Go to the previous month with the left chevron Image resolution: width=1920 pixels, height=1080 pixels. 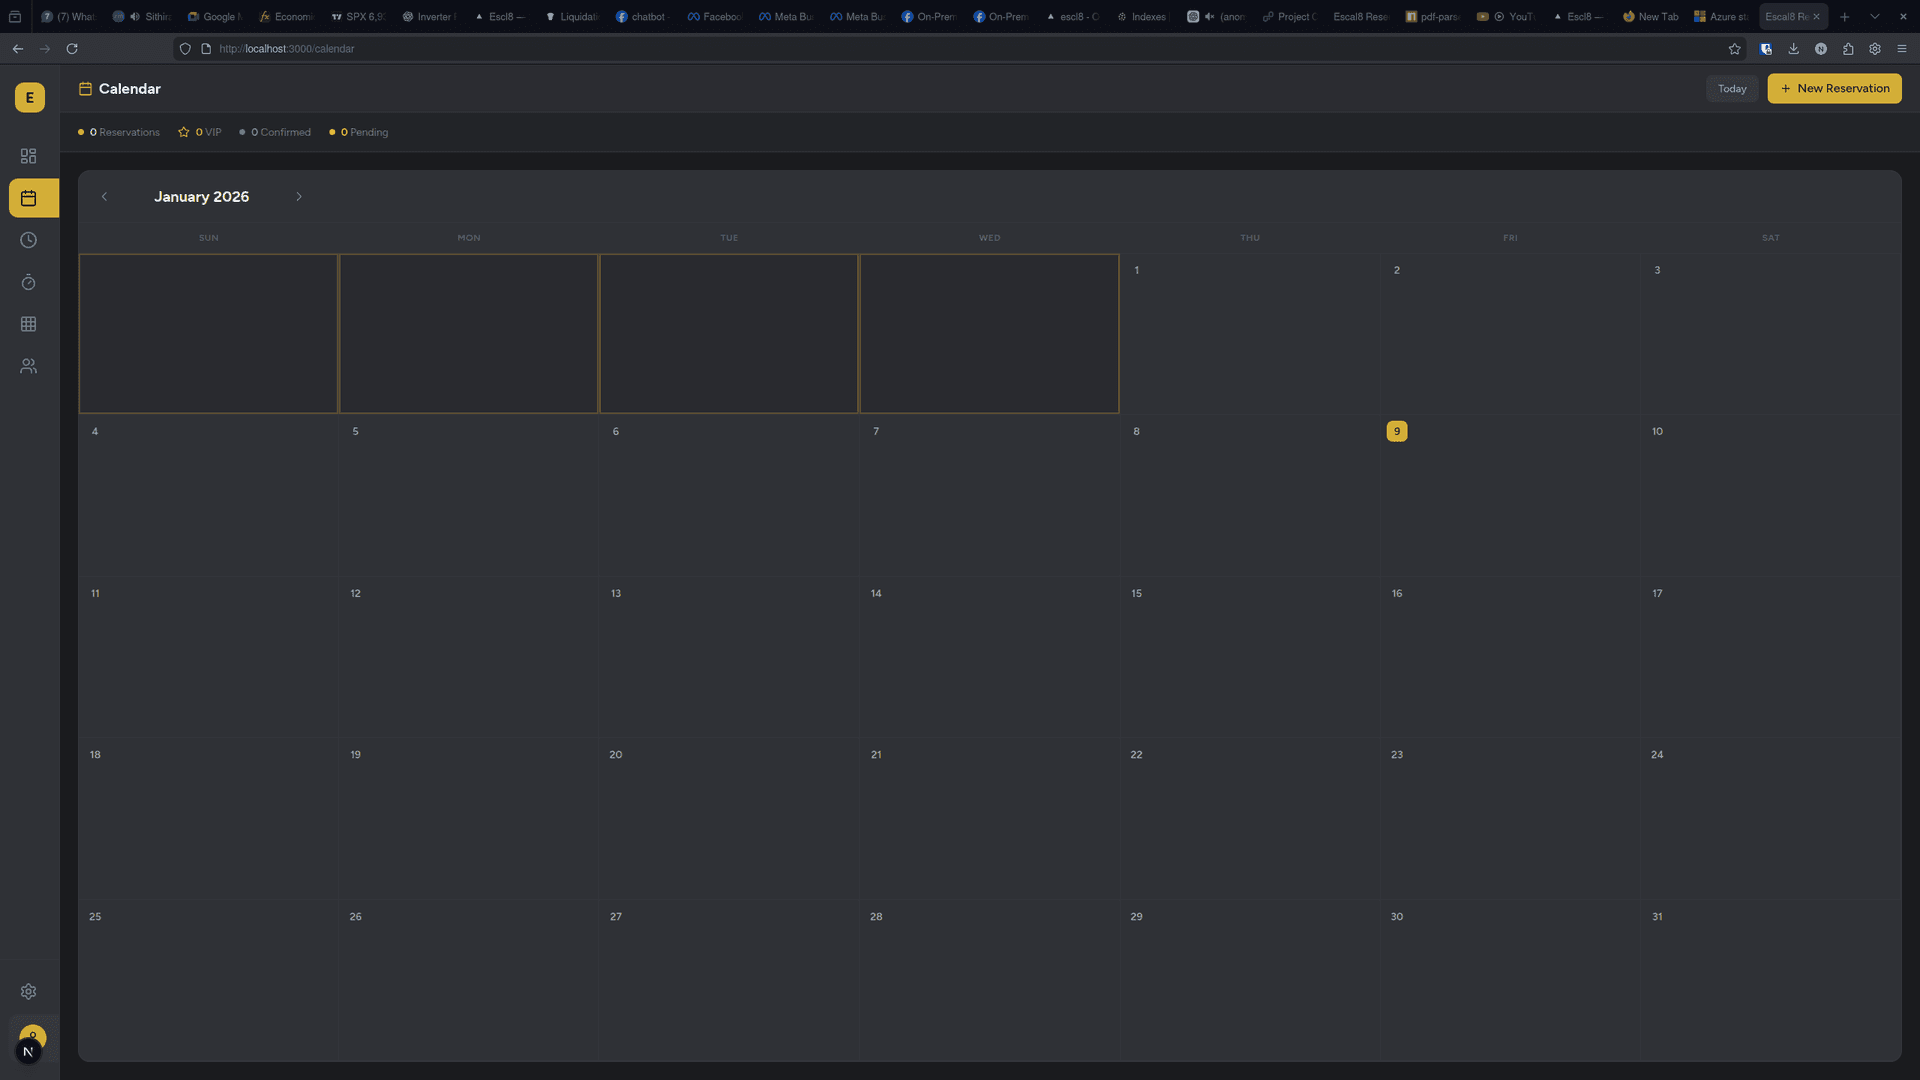pos(104,196)
